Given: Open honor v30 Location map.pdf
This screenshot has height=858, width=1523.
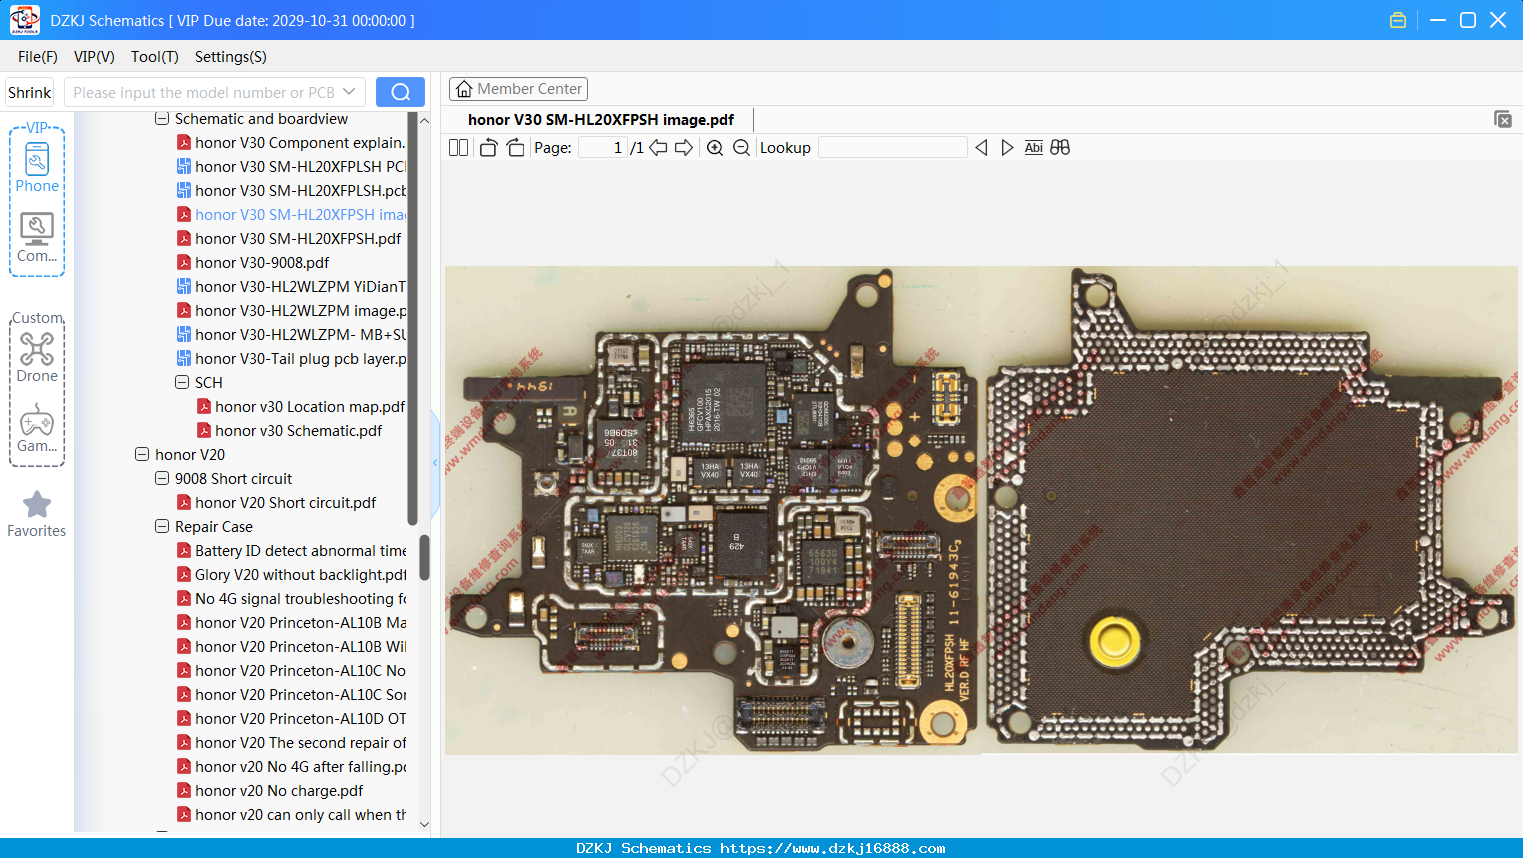Looking at the screenshot, I should click(301, 407).
